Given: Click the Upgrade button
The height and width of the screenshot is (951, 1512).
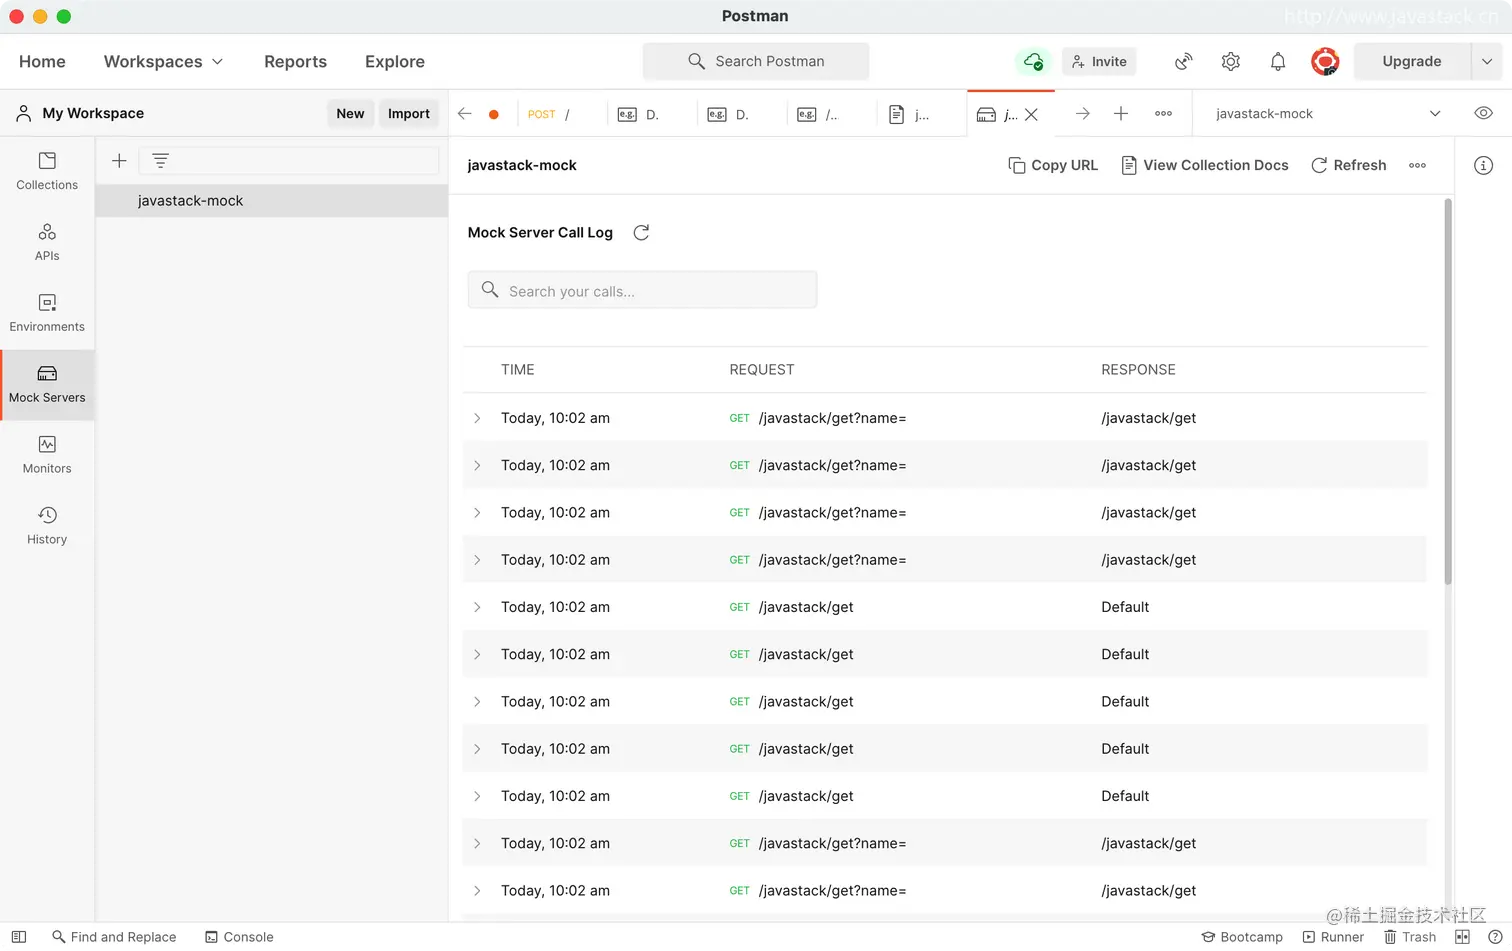Looking at the screenshot, I should [x=1412, y=61].
